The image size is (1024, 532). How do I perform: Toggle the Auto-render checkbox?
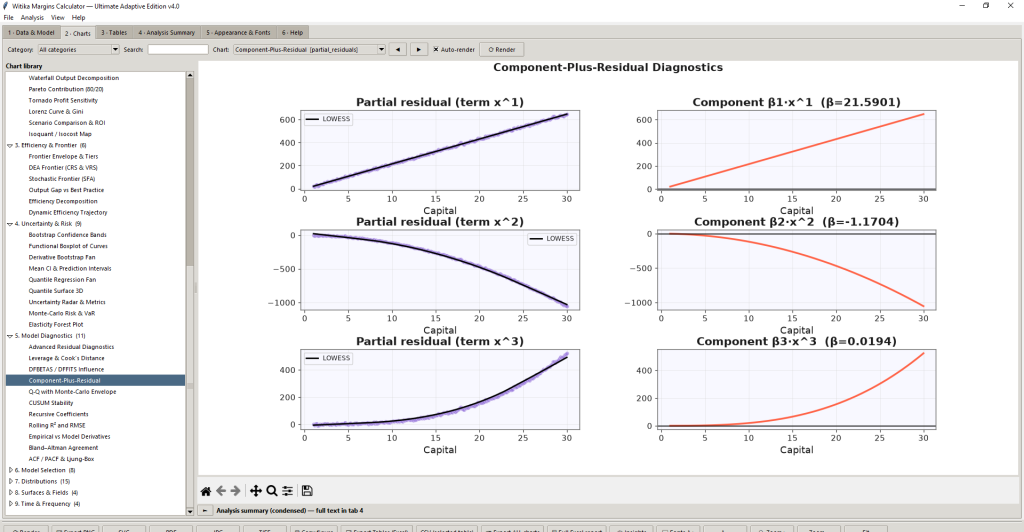(436, 50)
